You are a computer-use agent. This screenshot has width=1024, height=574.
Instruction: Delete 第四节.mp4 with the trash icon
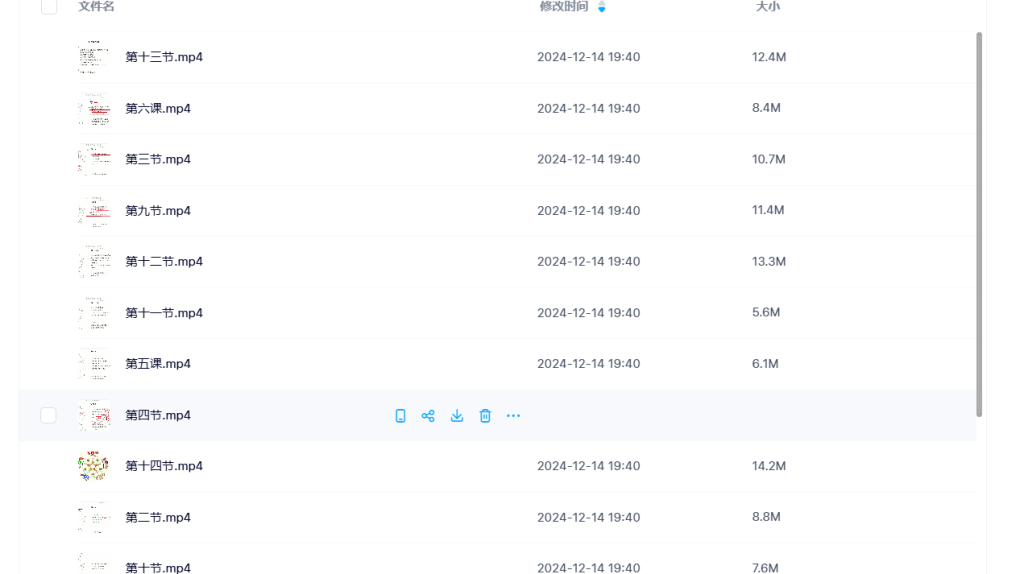[485, 416]
